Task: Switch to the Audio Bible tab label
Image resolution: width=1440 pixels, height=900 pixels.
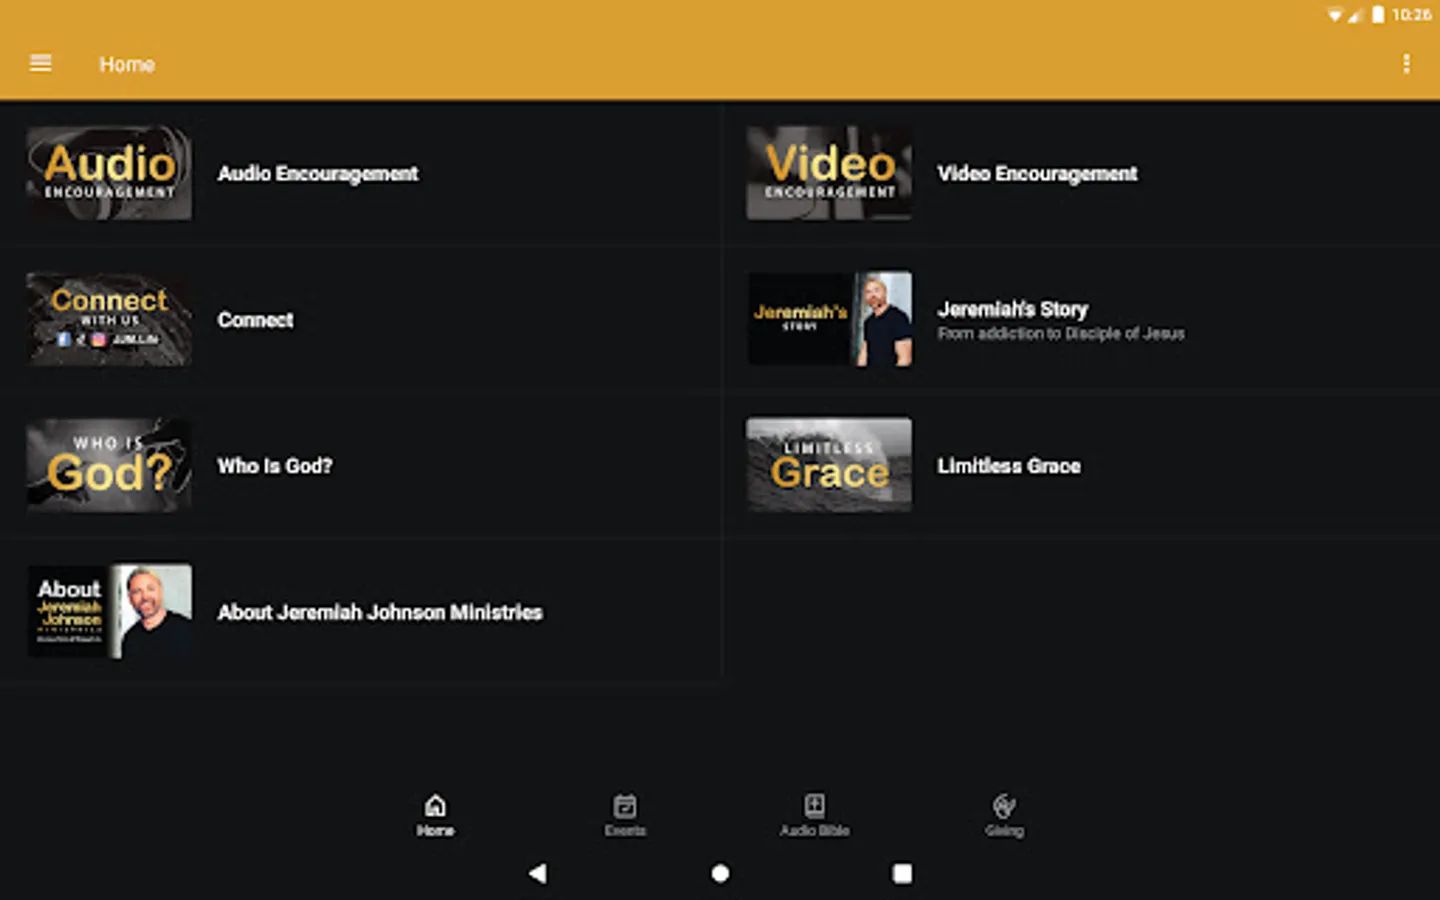Action: [x=815, y=831]
